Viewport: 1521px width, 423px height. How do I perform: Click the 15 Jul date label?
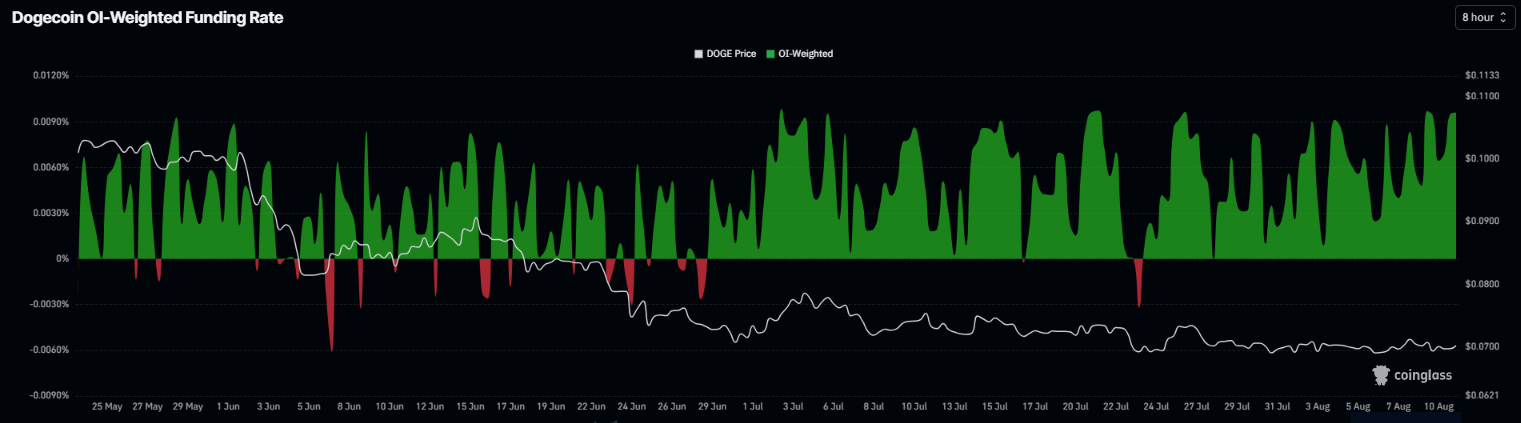coord(995,407)
